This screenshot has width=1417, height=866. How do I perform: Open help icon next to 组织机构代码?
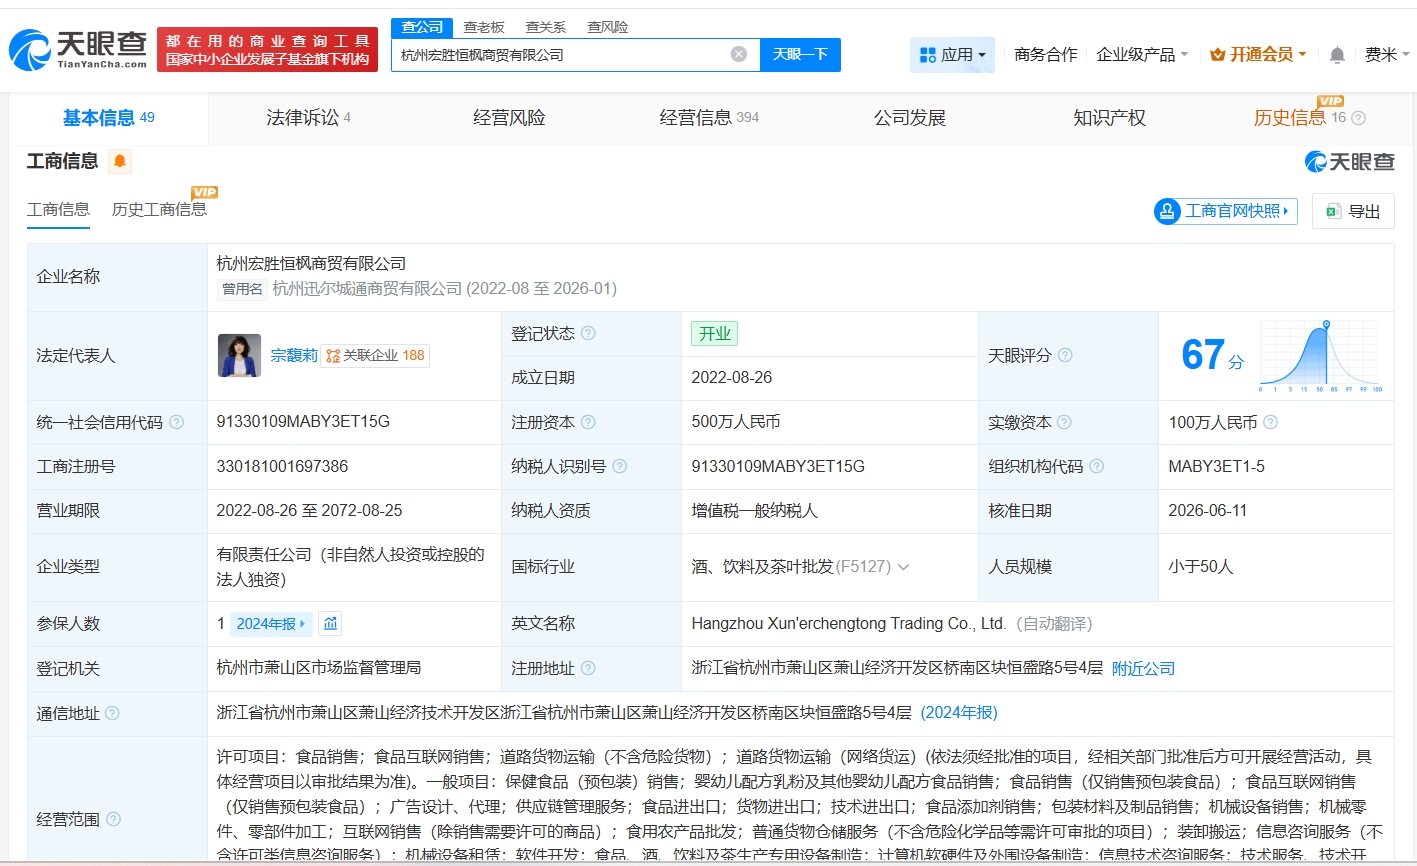coord(1097,466)
